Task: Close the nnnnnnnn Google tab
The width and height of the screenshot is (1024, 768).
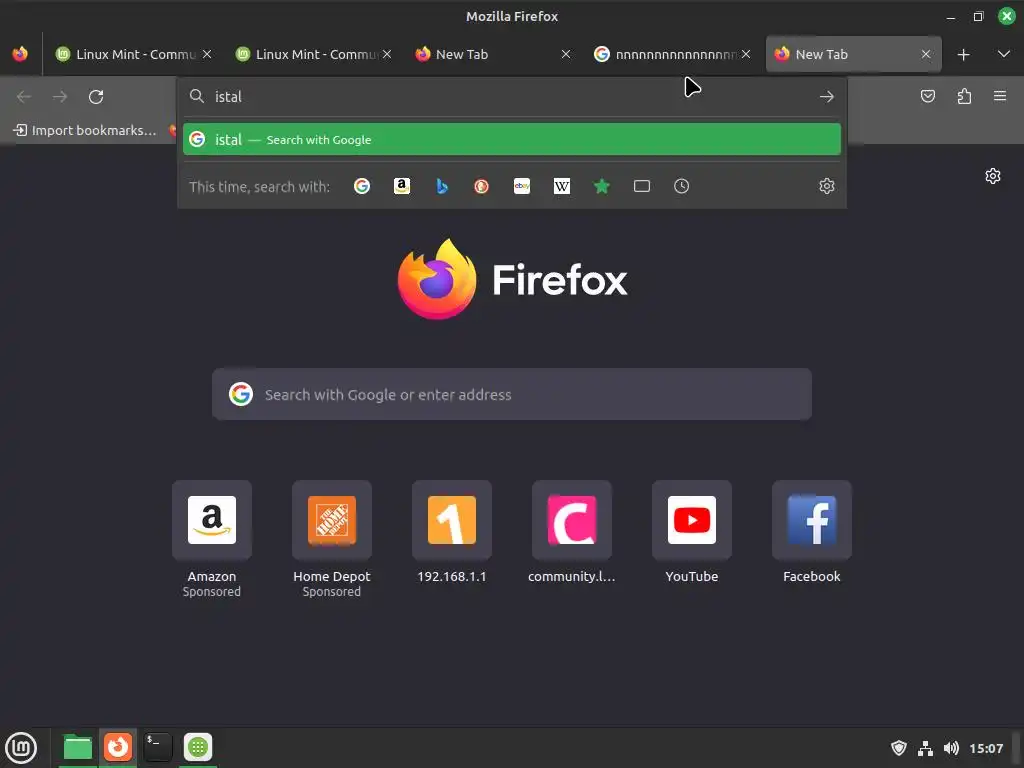Action: pos(746,54)
